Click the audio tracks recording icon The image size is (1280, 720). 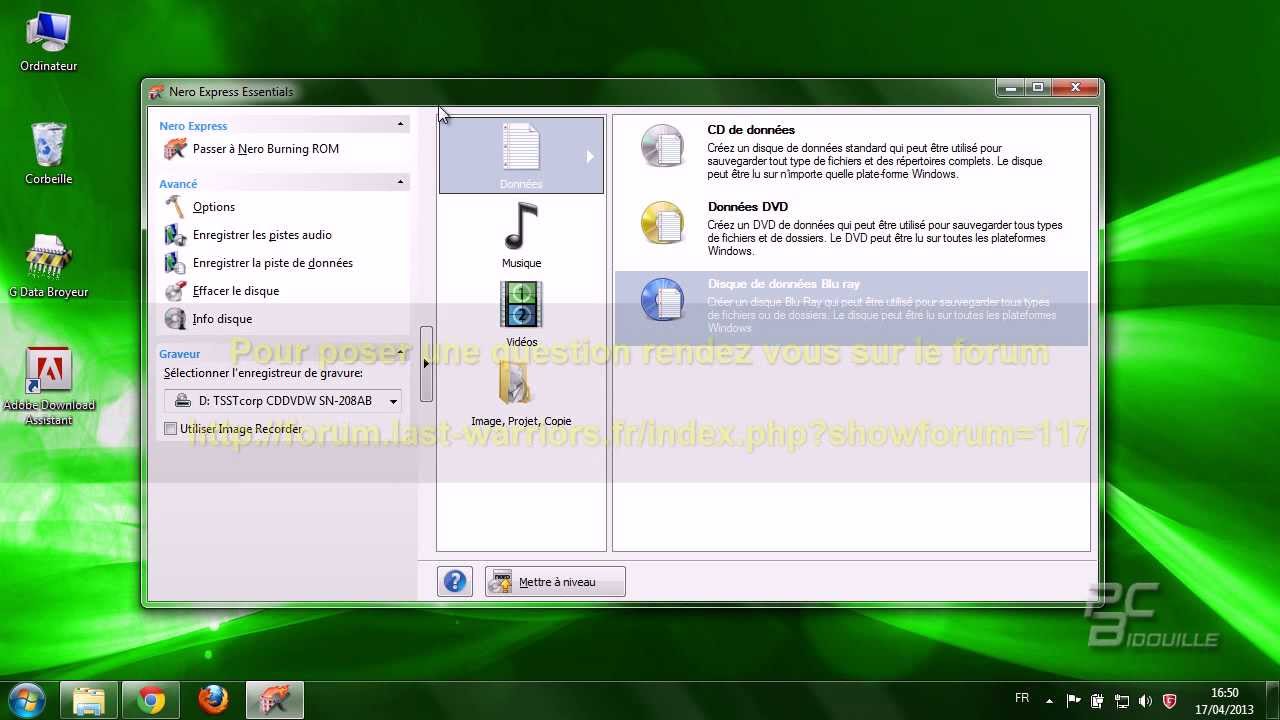(175, 235)
